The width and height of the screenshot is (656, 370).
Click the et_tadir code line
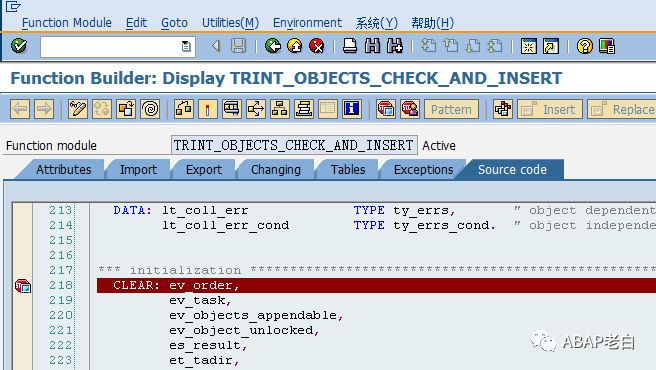(x=204, y=360)
